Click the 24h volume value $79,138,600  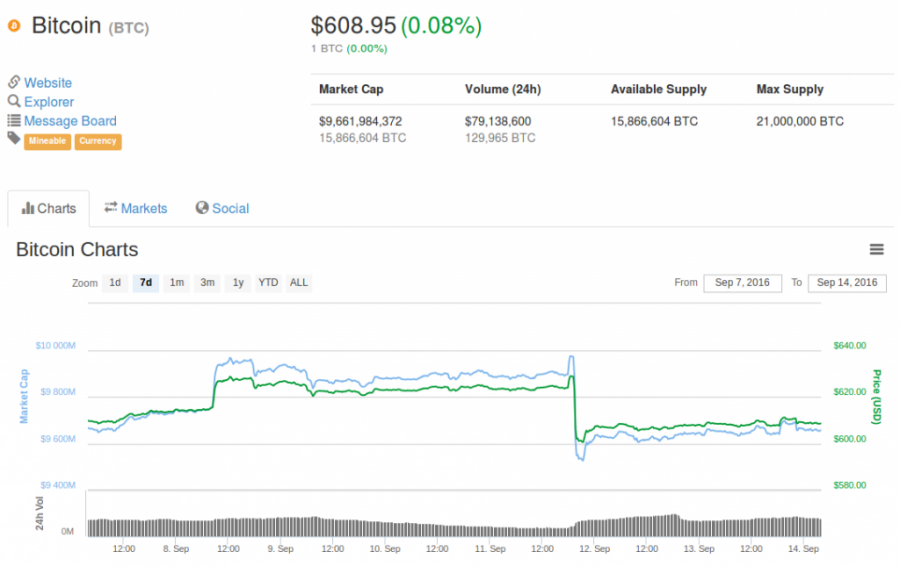(498, 121)
